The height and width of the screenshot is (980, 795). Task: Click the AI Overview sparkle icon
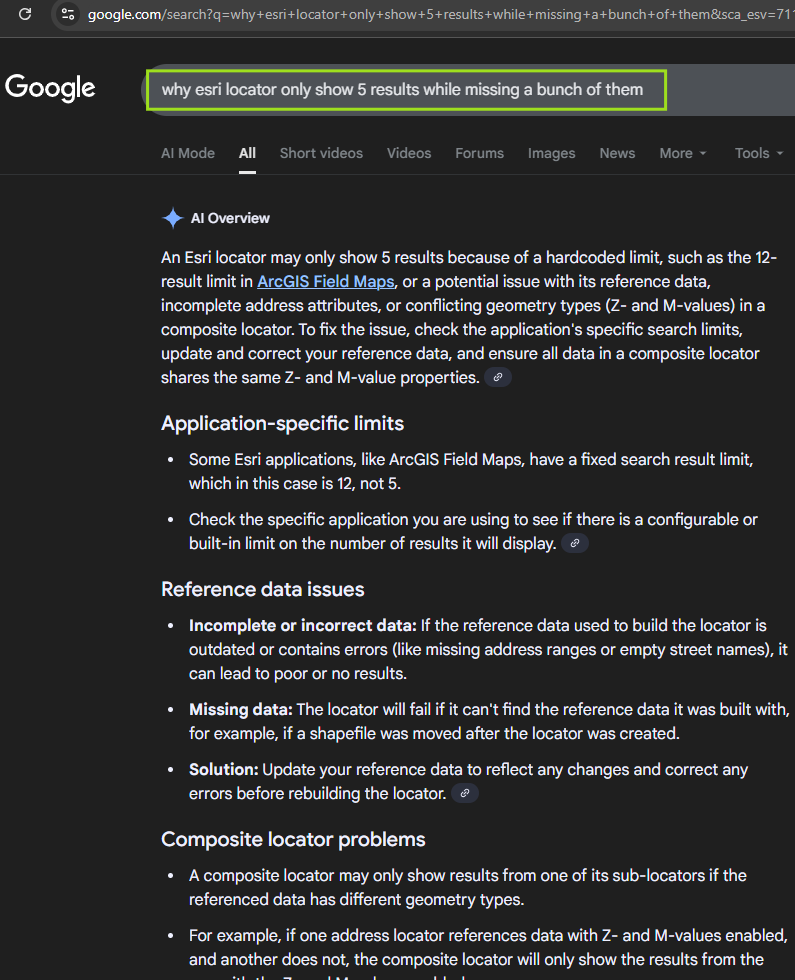click(172, 218)
